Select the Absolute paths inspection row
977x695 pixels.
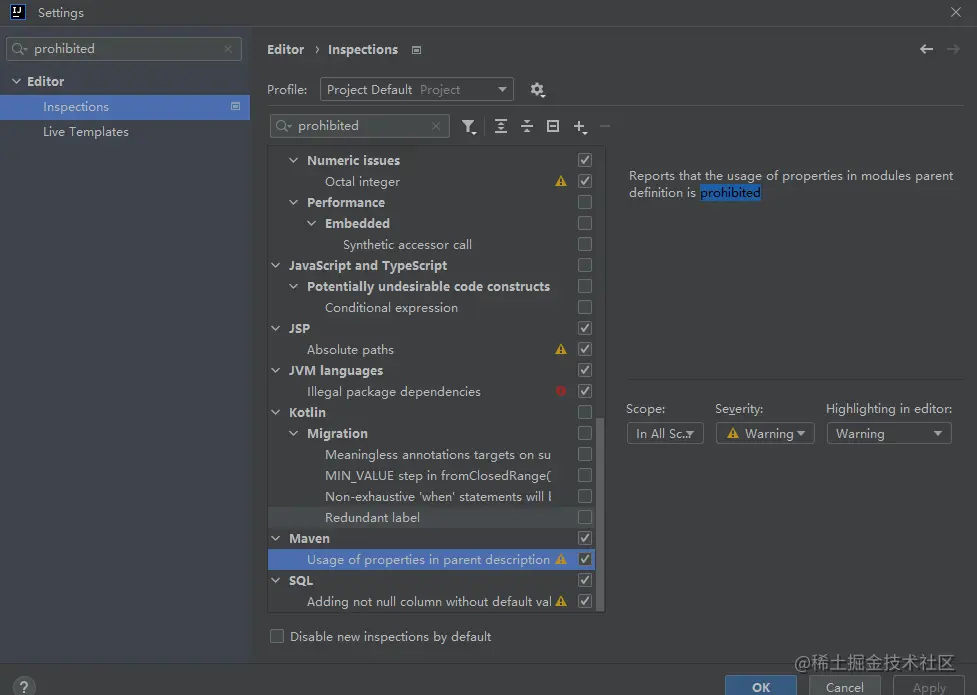[x=431, y=349]
